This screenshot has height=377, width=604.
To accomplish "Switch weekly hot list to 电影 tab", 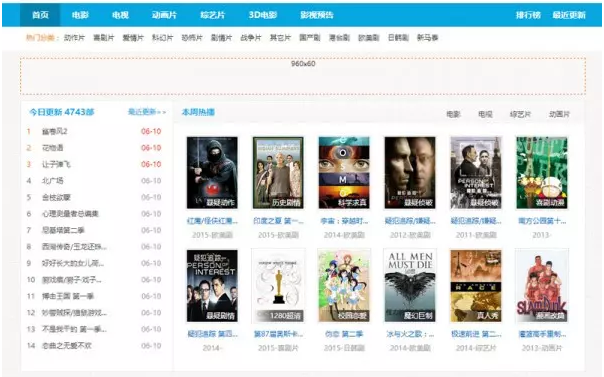I will point(453,114).
